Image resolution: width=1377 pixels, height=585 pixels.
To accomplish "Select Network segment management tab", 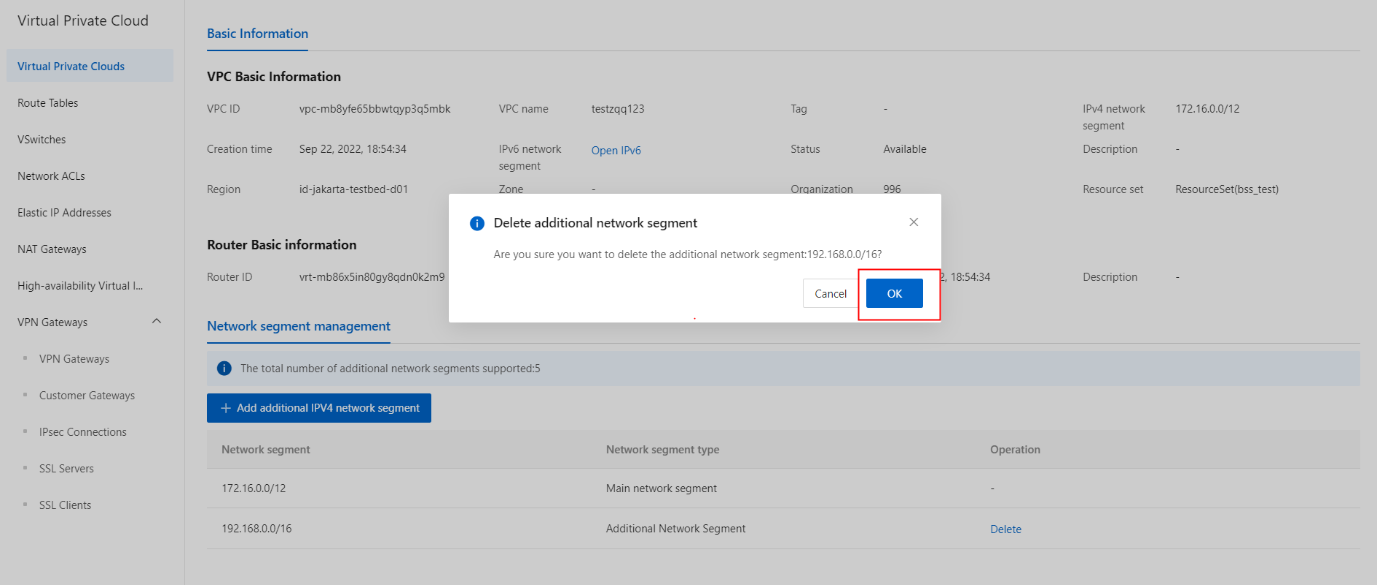I will pos(298,326).
